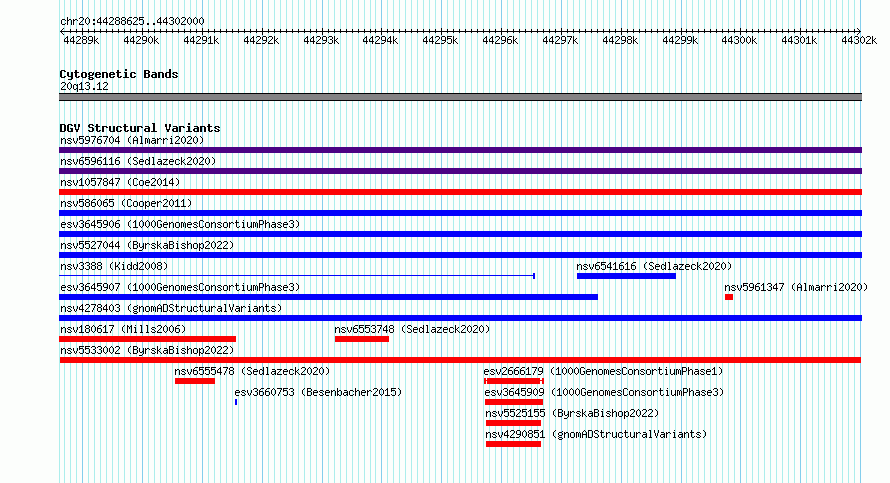This screenshot has height=483, width=890.
Task: Click the 44292k ruler tick label
Action: point(261,40)
